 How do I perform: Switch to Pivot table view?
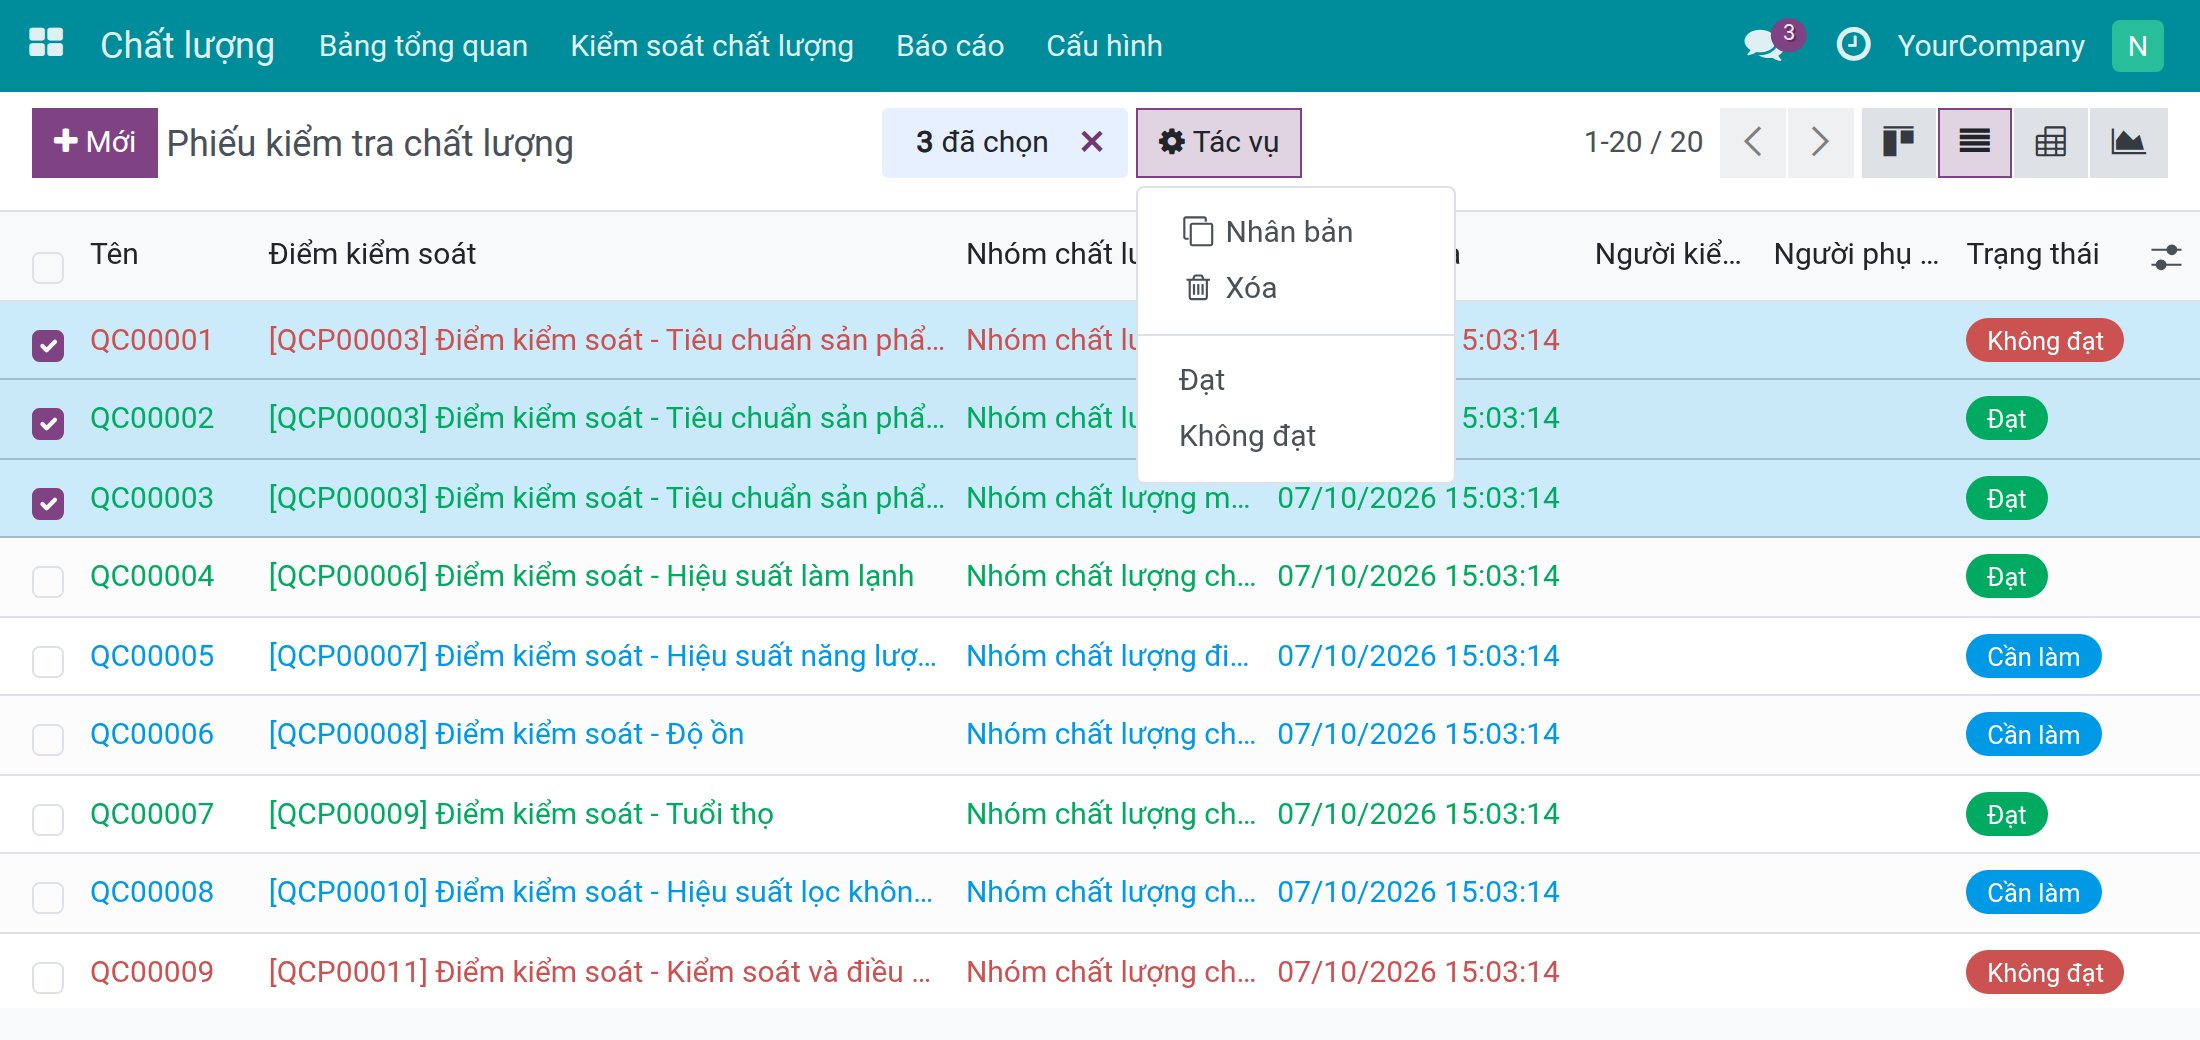[x=2050, y=143]
